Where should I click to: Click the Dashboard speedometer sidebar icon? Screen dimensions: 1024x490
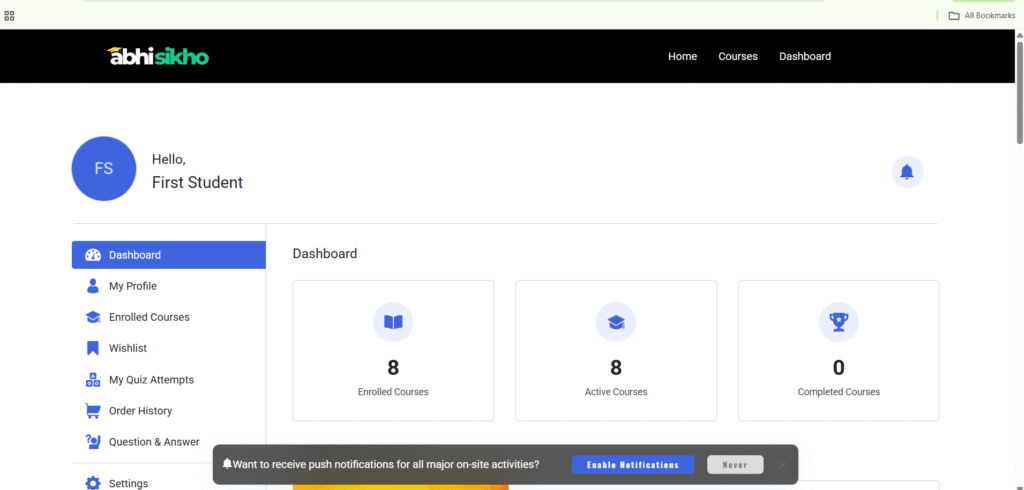pyautogui.click(x=93, y=255)
